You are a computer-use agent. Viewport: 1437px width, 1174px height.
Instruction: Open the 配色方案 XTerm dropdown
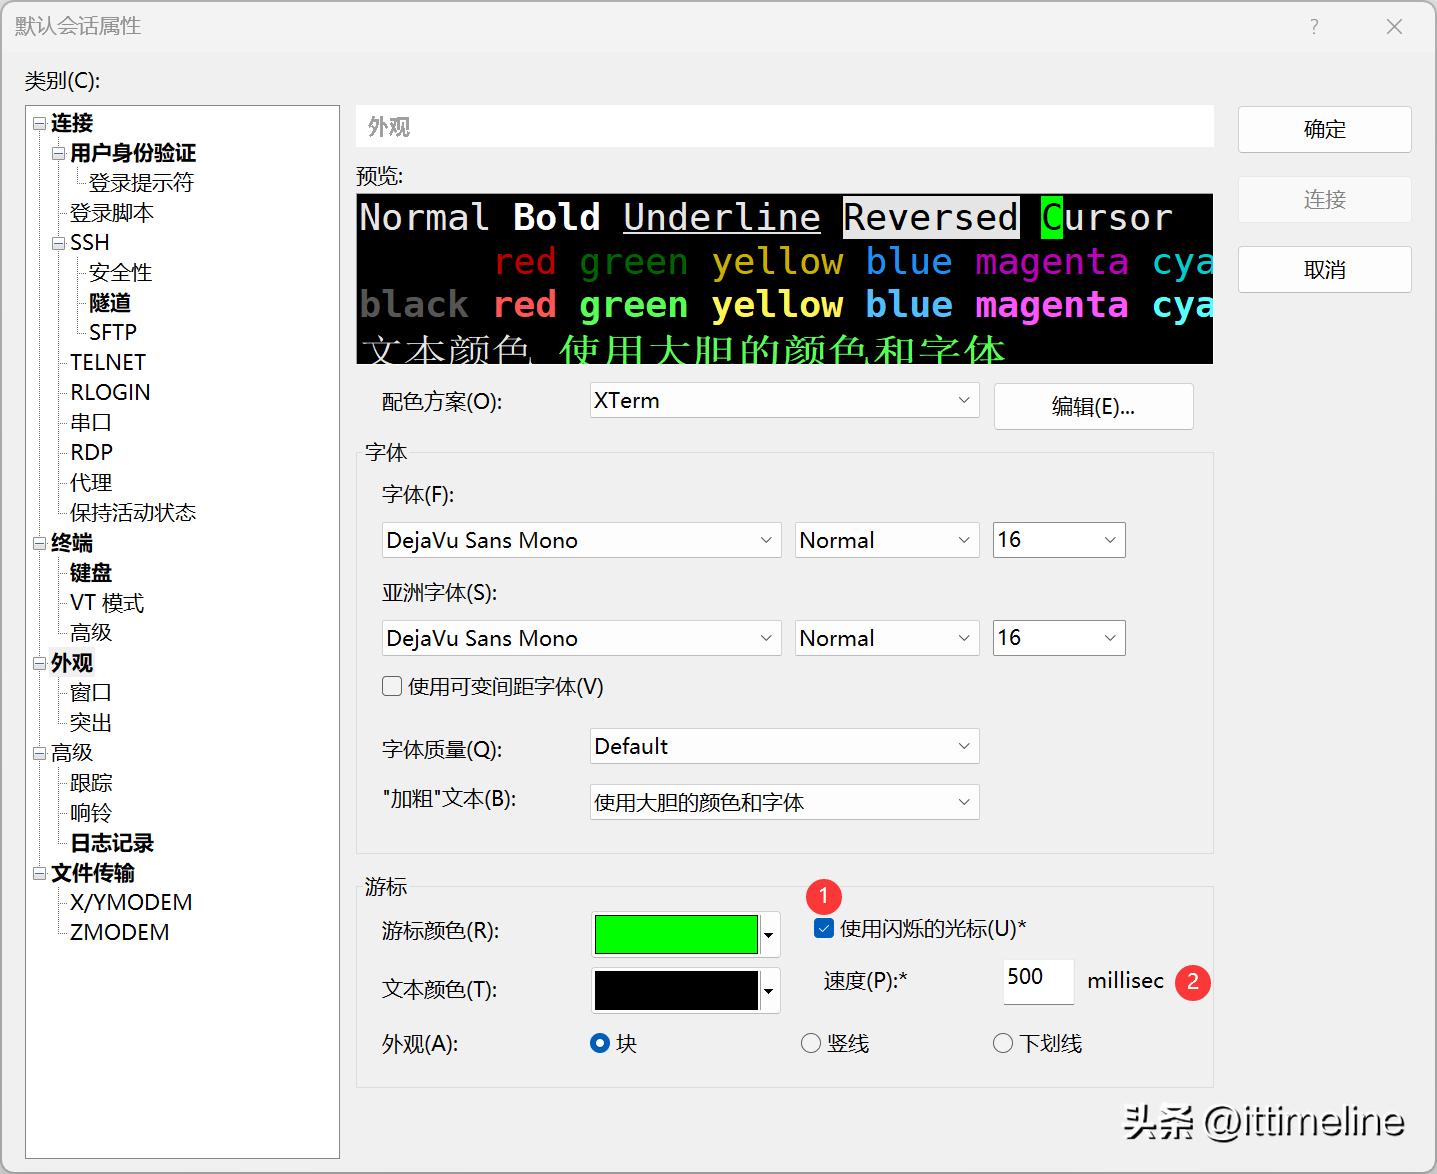point(784,401)
